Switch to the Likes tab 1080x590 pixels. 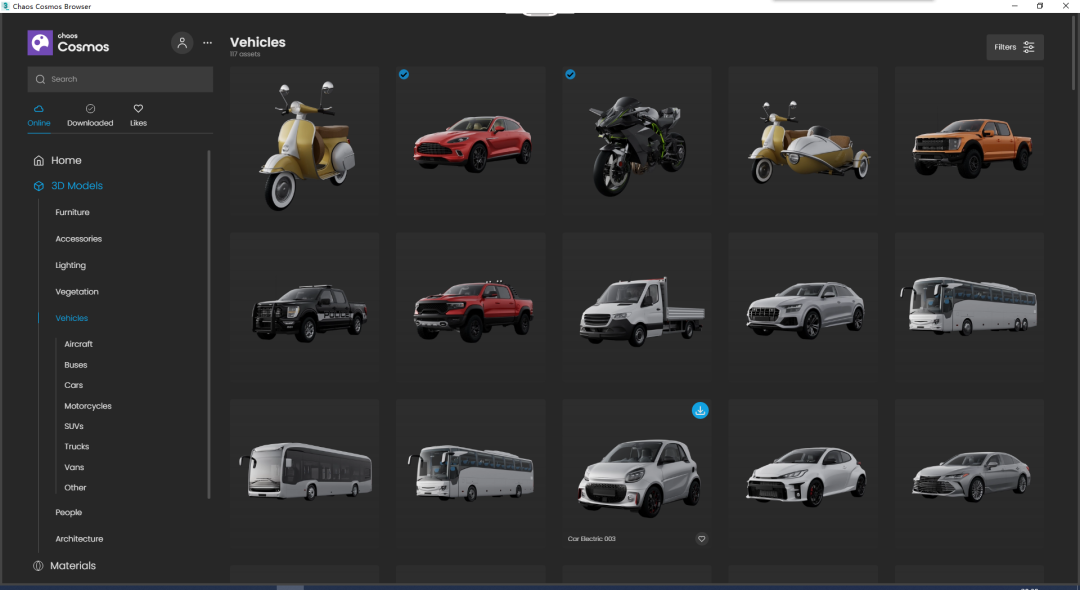click(138, 115)
